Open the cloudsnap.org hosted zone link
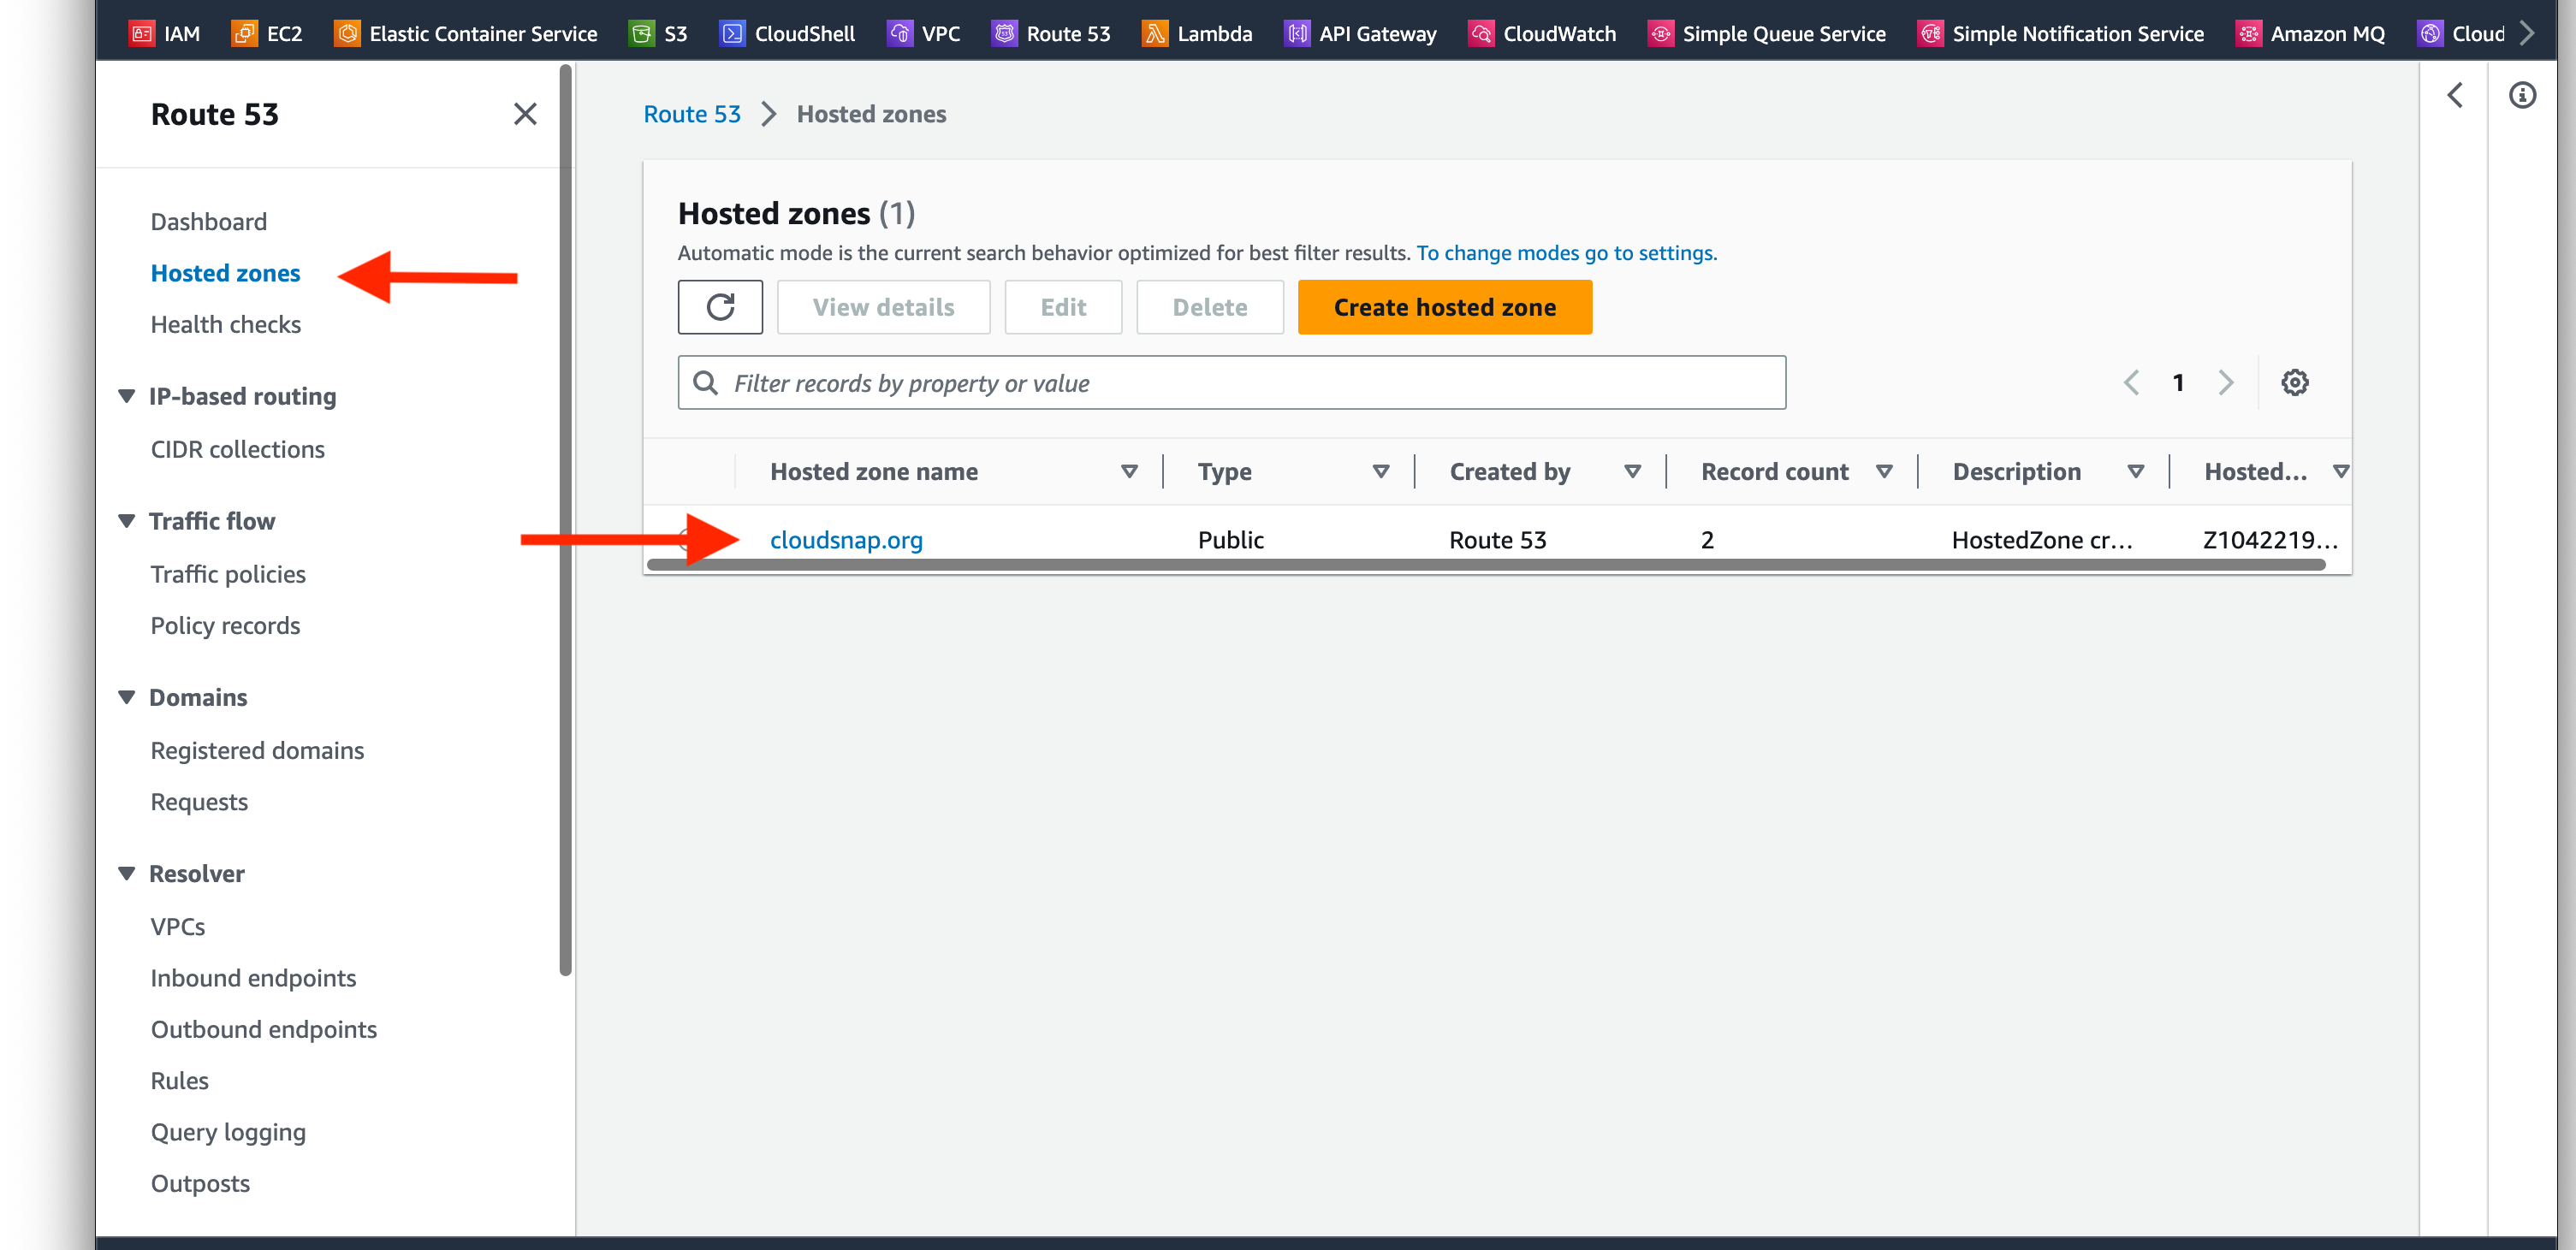 tap(846, 540)
